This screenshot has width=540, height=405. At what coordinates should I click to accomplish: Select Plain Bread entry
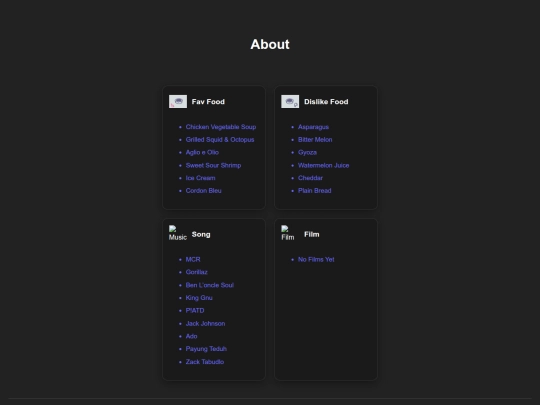pyautogui.click(x=314, y=191)
